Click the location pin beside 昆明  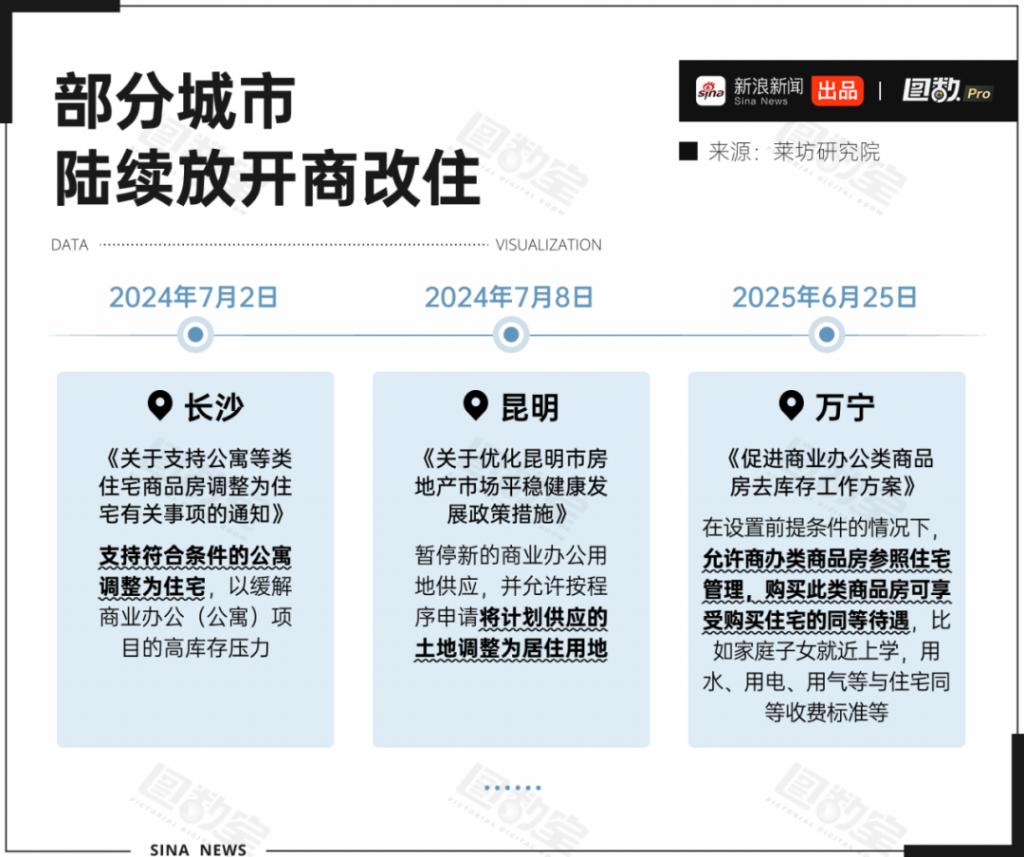tap(475, 406)
